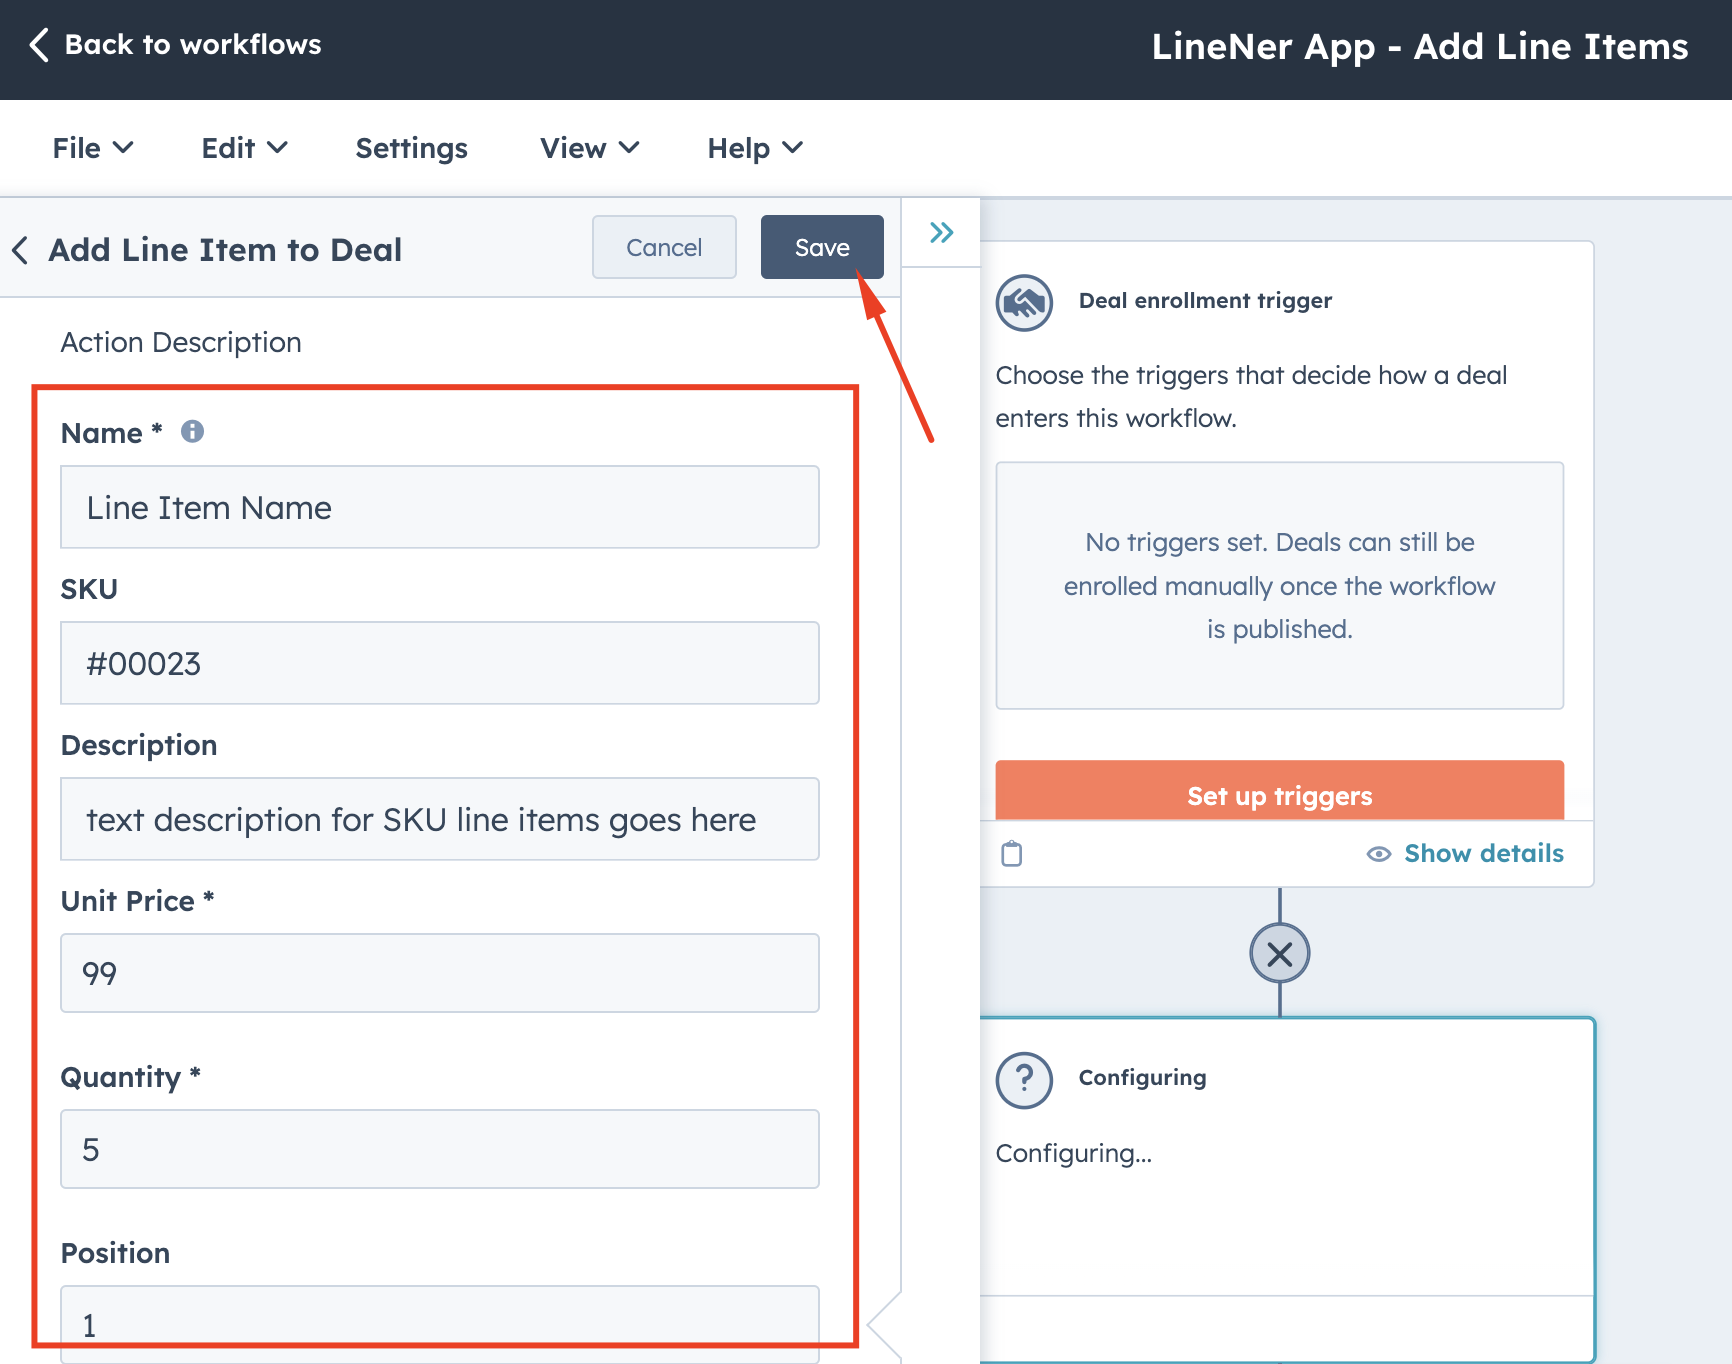Viewport: 1732px width, 1364px height.
Task: Open the File menu
Action: [x=93, y=148]
